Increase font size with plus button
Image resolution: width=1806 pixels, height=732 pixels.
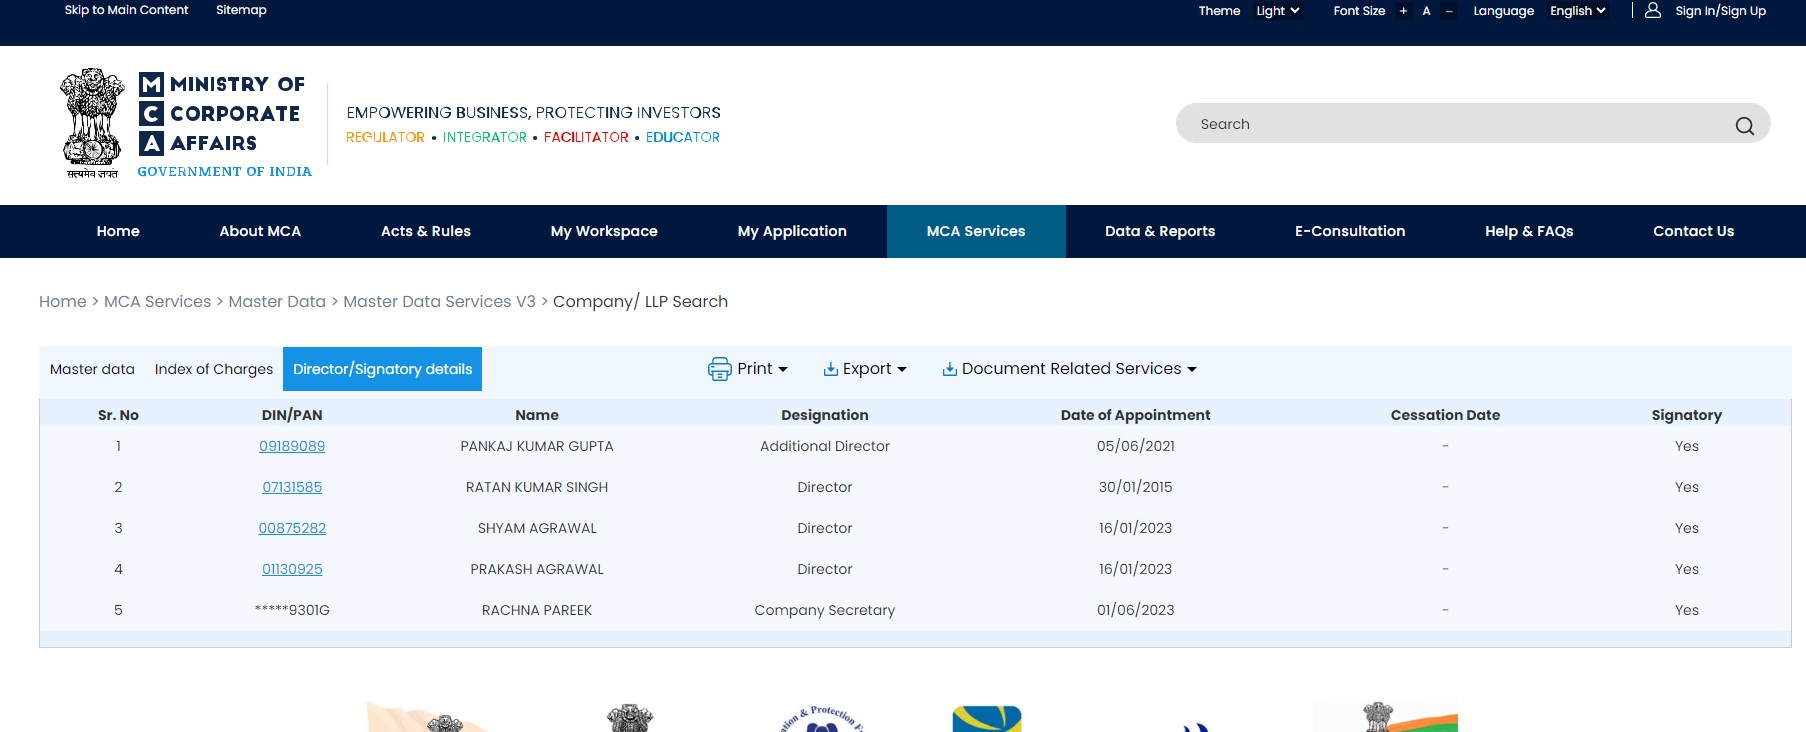(1403, 11)
